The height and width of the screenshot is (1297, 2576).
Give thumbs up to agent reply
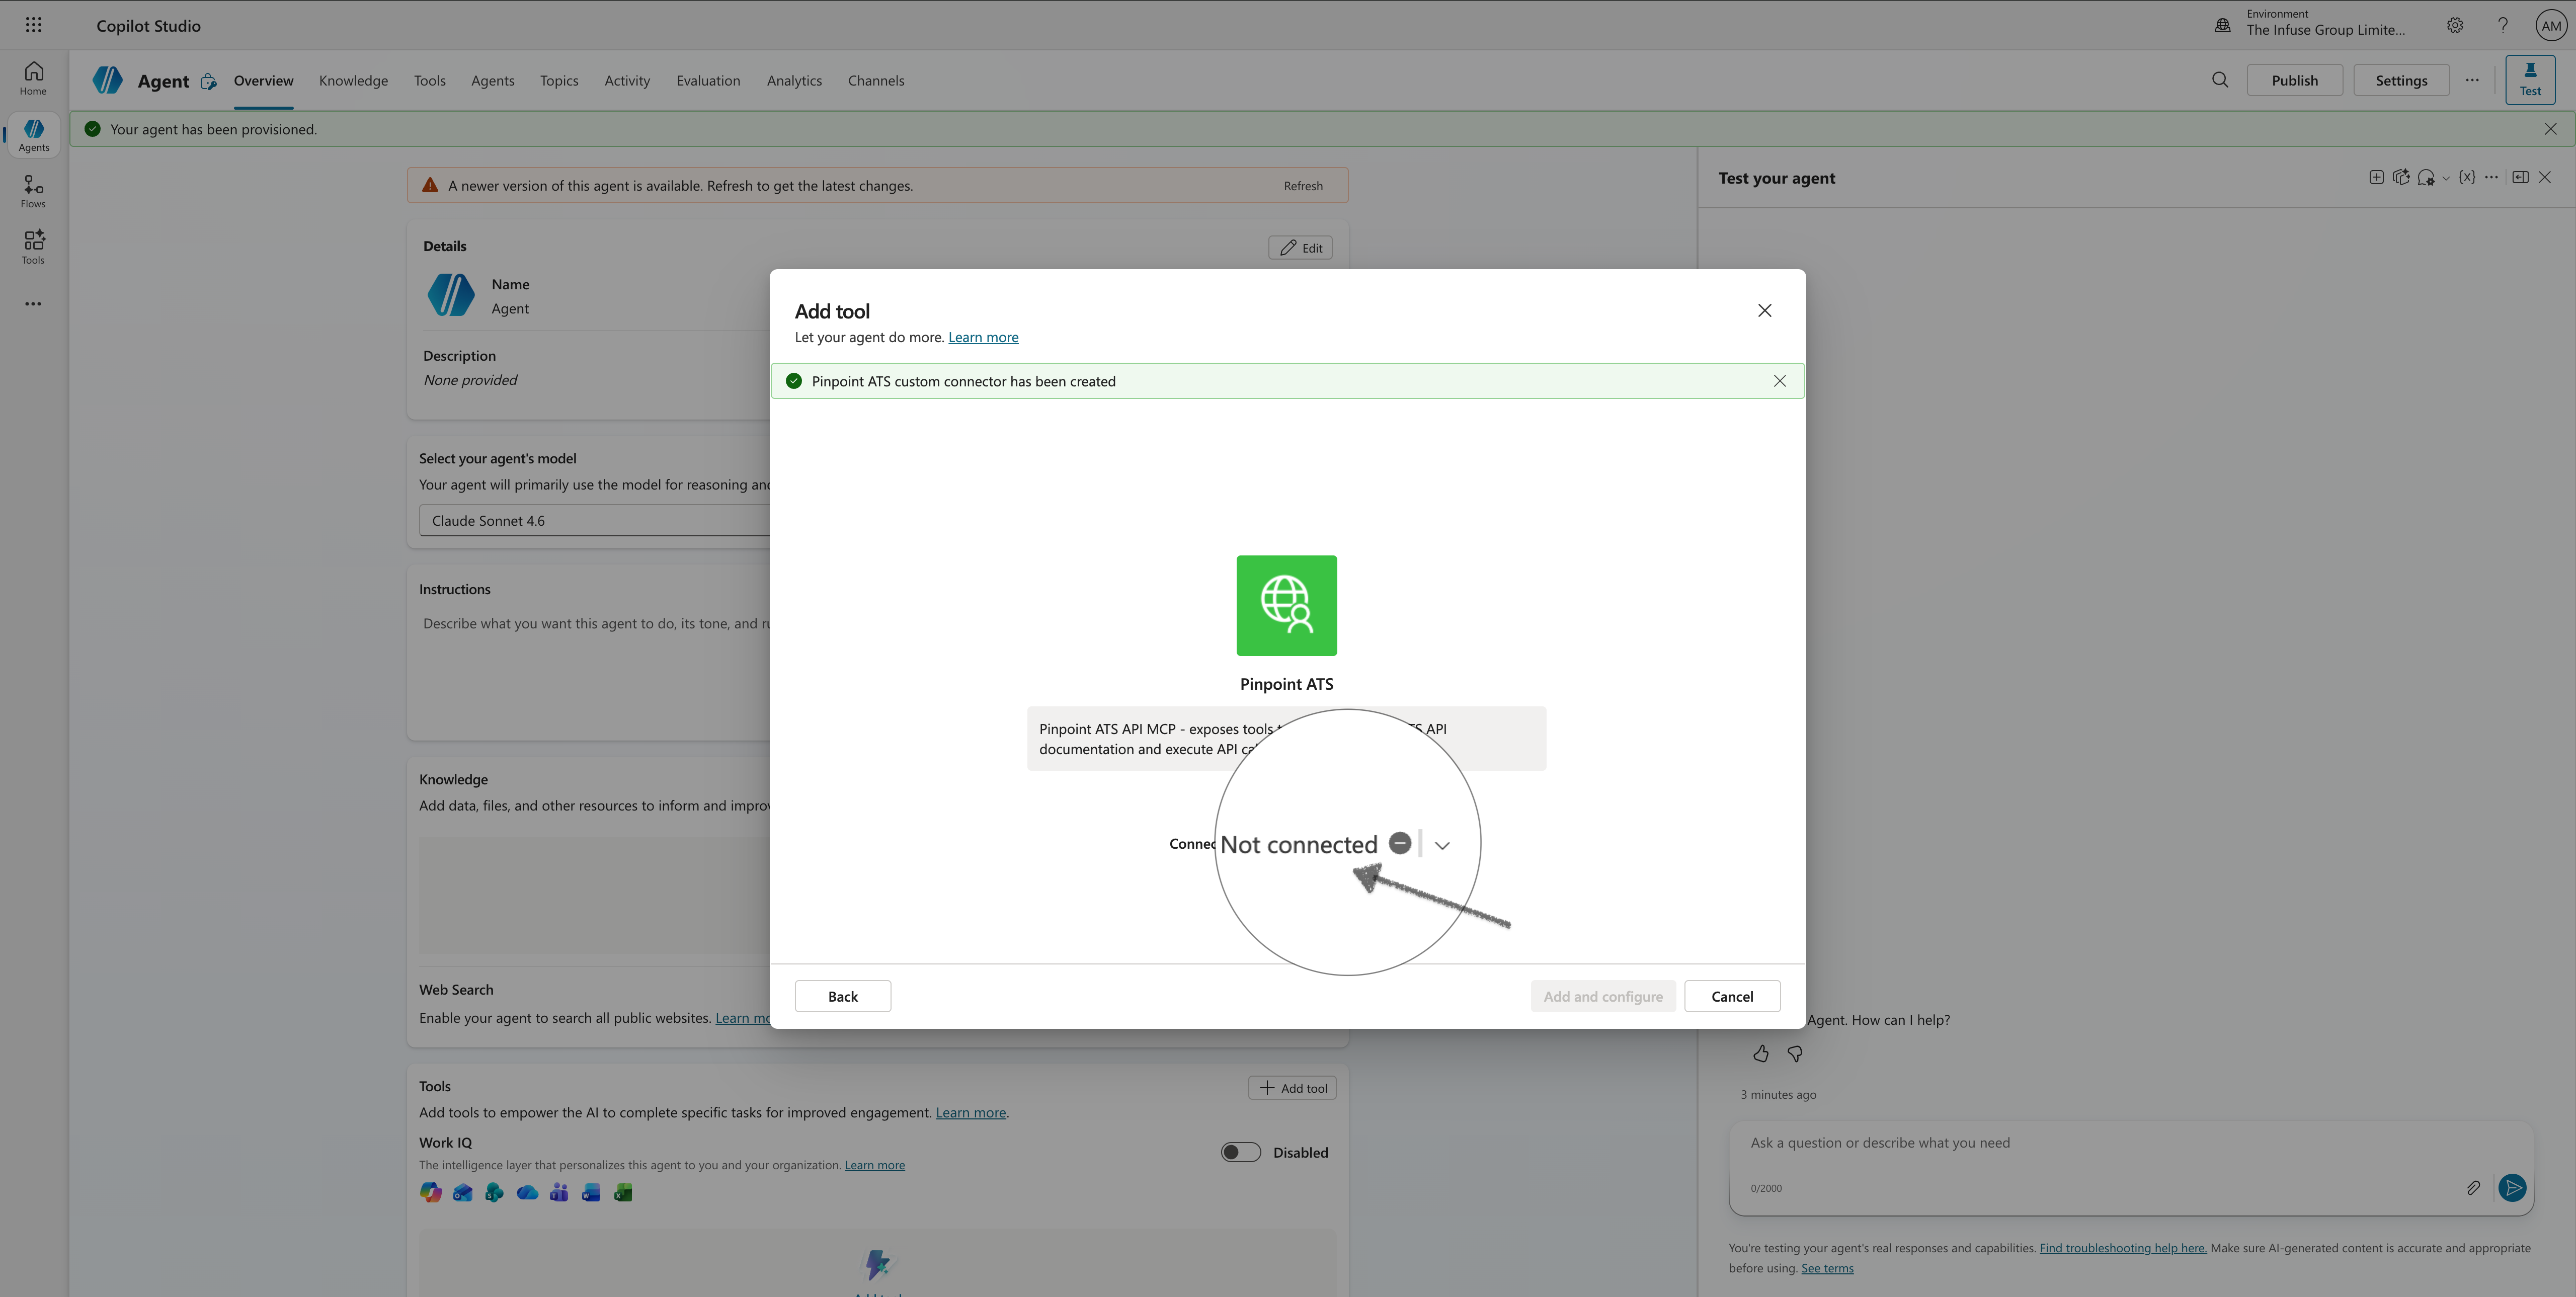[1760, 1053]
